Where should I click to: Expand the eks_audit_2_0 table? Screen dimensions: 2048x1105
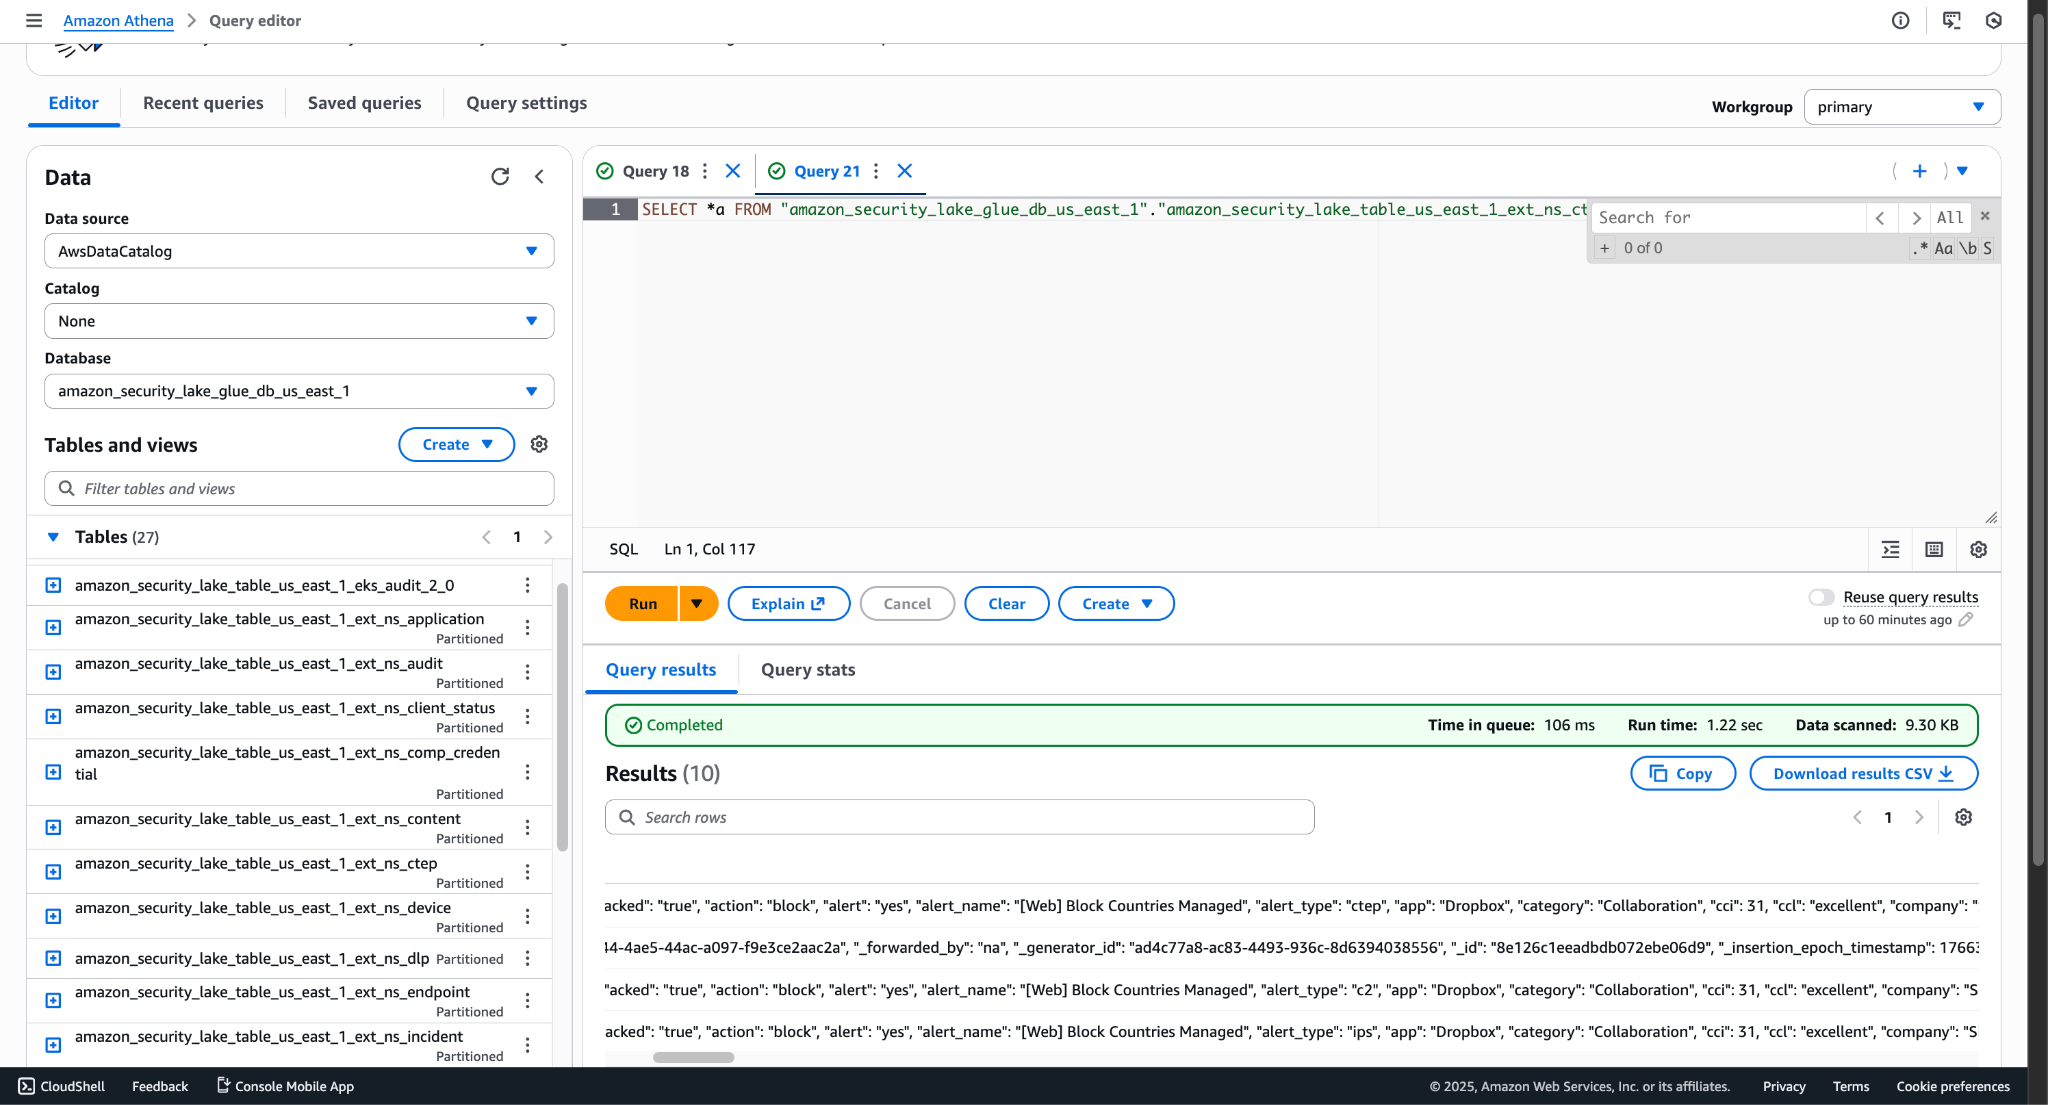(x=53, y=585)
